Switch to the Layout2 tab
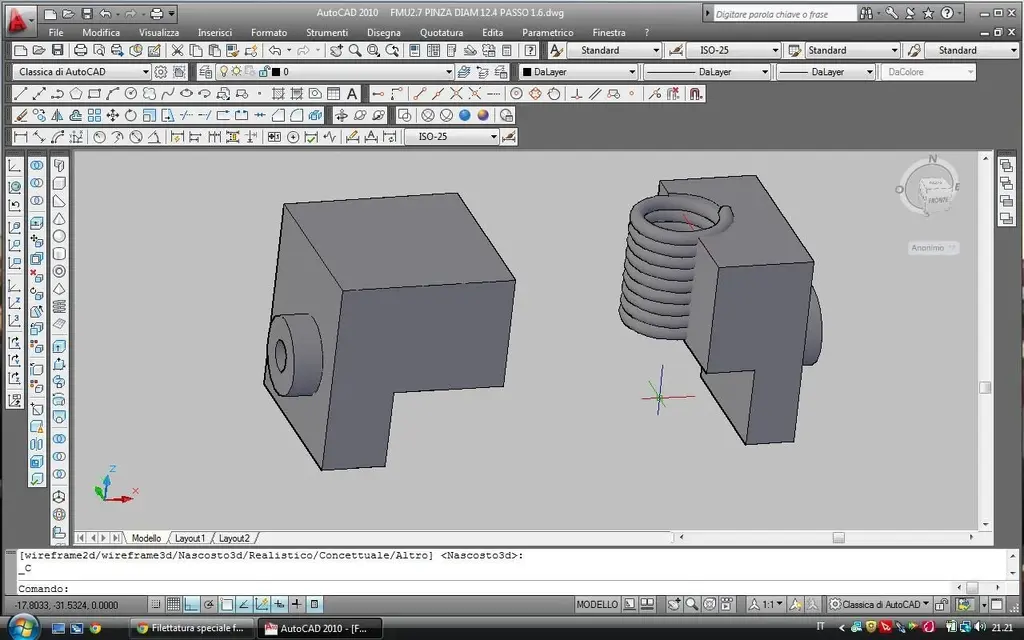The height and width of the screenshot is (640, 1024). click(234, 538)
